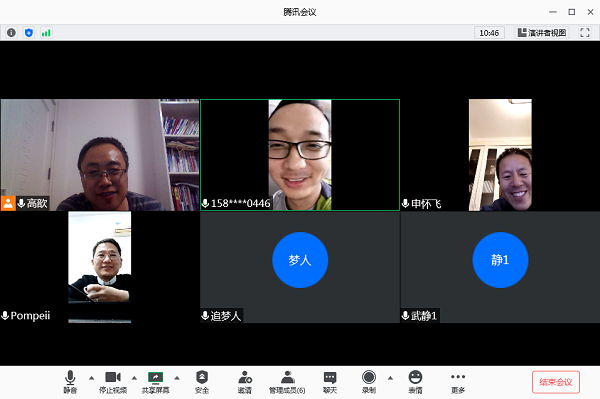Select 申怀飞's video tile
Screen dimensions: 600x399
501,155
